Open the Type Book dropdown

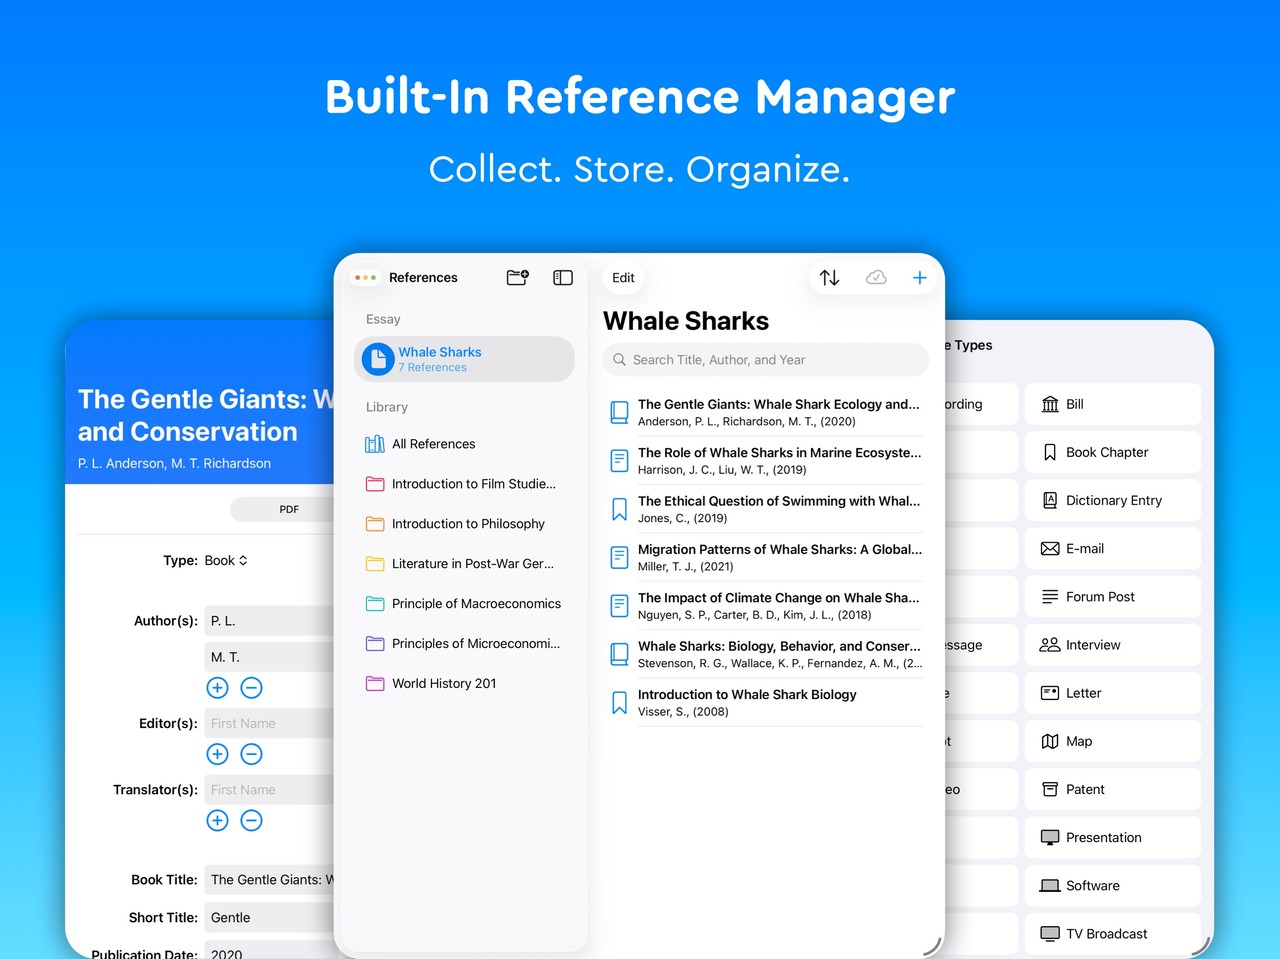226,561
